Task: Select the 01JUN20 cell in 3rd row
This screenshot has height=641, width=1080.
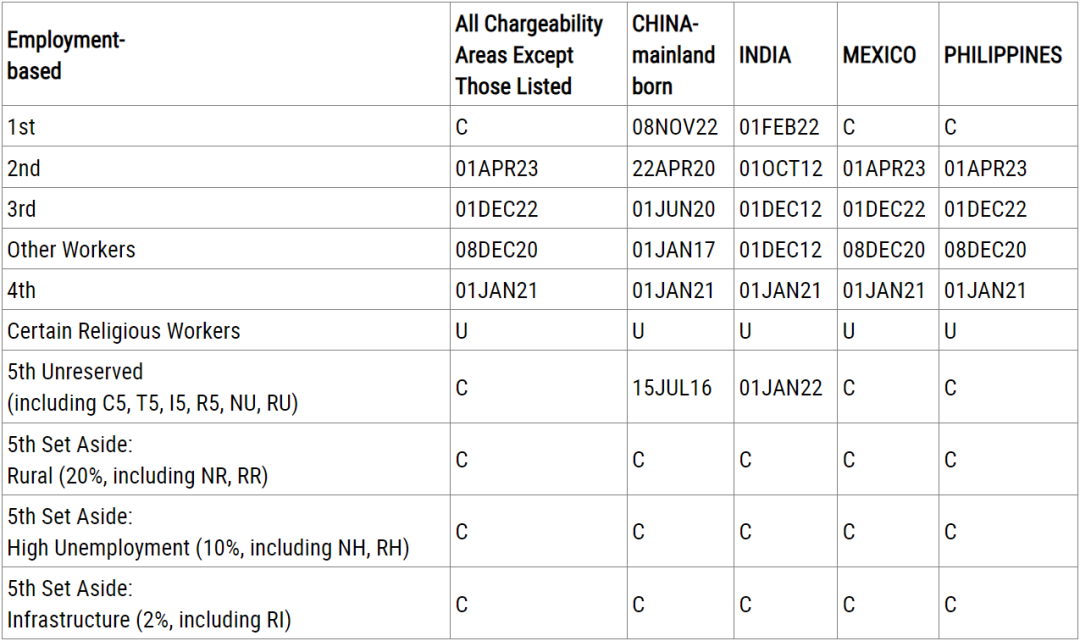Action: [x=673, y=209]
